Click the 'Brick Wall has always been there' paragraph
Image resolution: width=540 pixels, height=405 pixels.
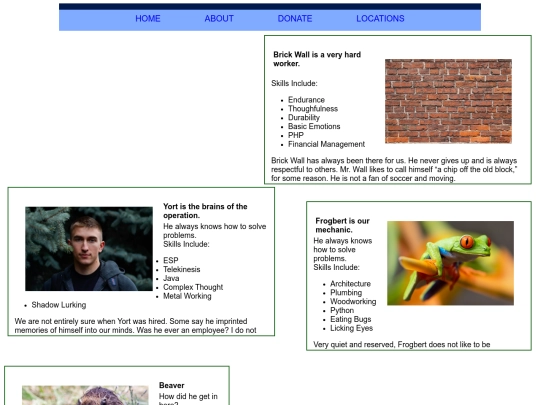tap(394, 169)
